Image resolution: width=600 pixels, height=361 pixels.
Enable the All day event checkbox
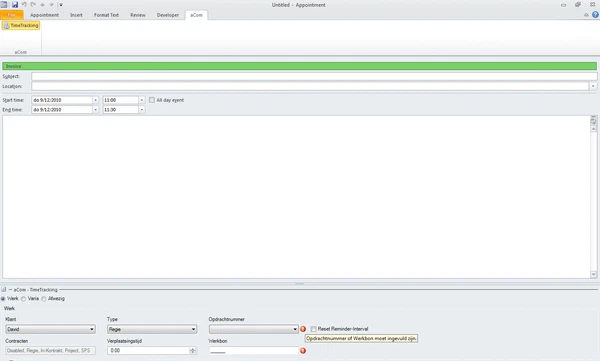point(152,100)
